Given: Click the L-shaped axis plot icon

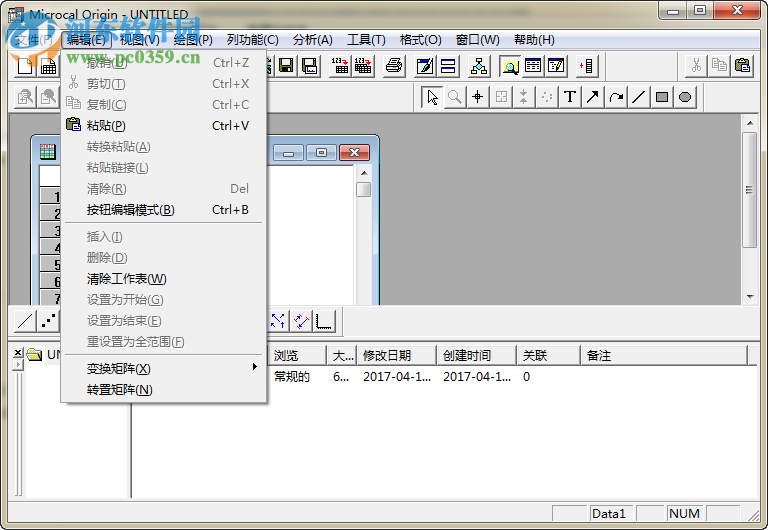Looking at the screenshot, I should tap(324, 321).
